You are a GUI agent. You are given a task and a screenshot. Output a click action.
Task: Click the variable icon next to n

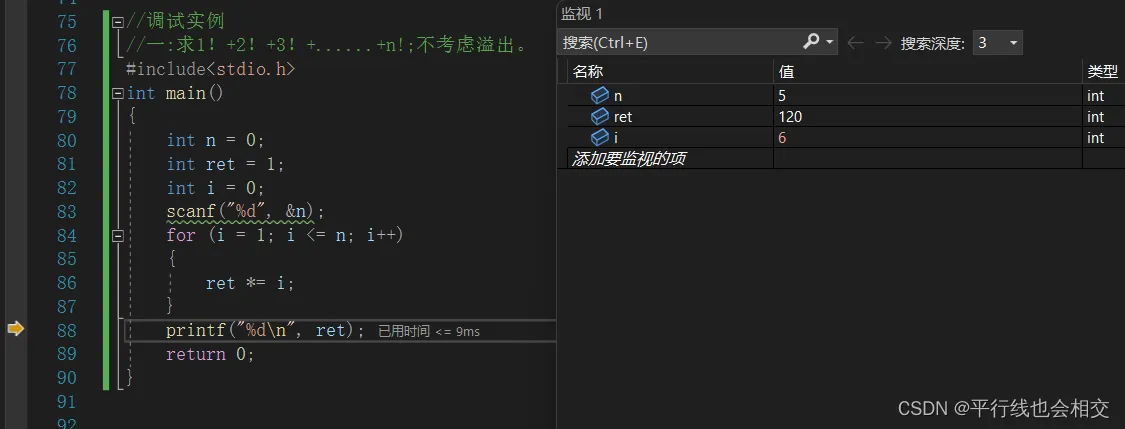click(x=600, y=96)
